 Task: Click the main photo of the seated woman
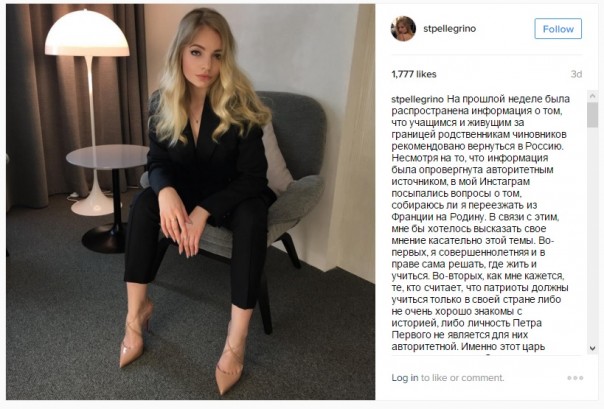tap(190, 202)
